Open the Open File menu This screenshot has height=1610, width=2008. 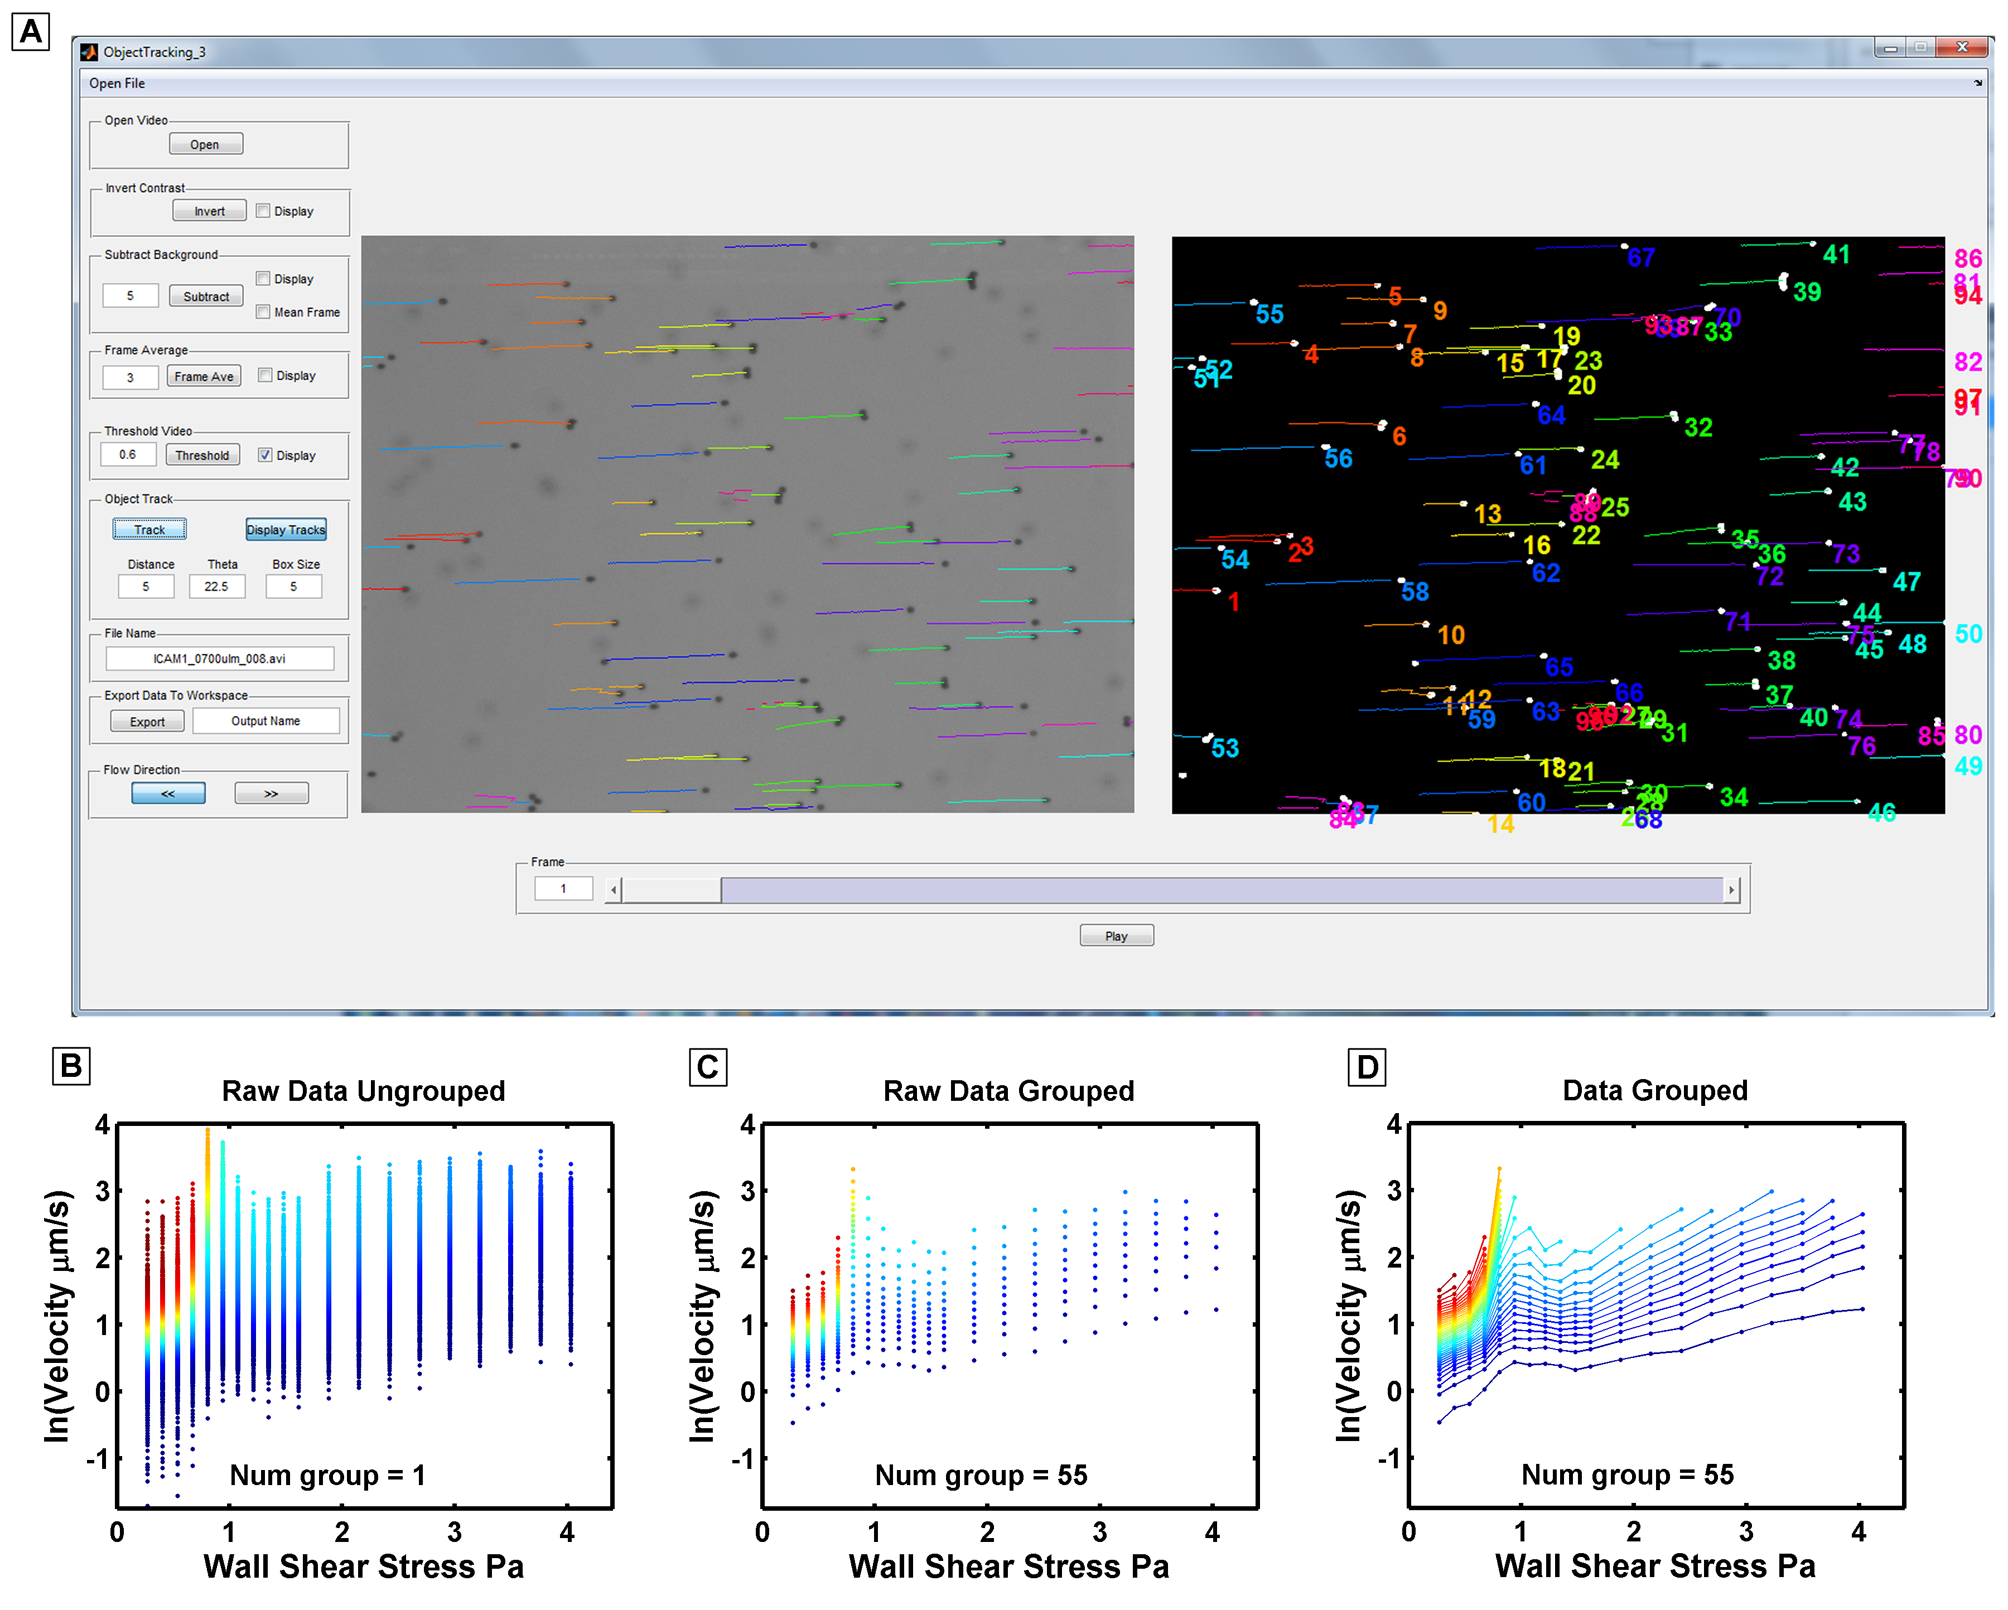pyautogui.click(x=117, y=84)
